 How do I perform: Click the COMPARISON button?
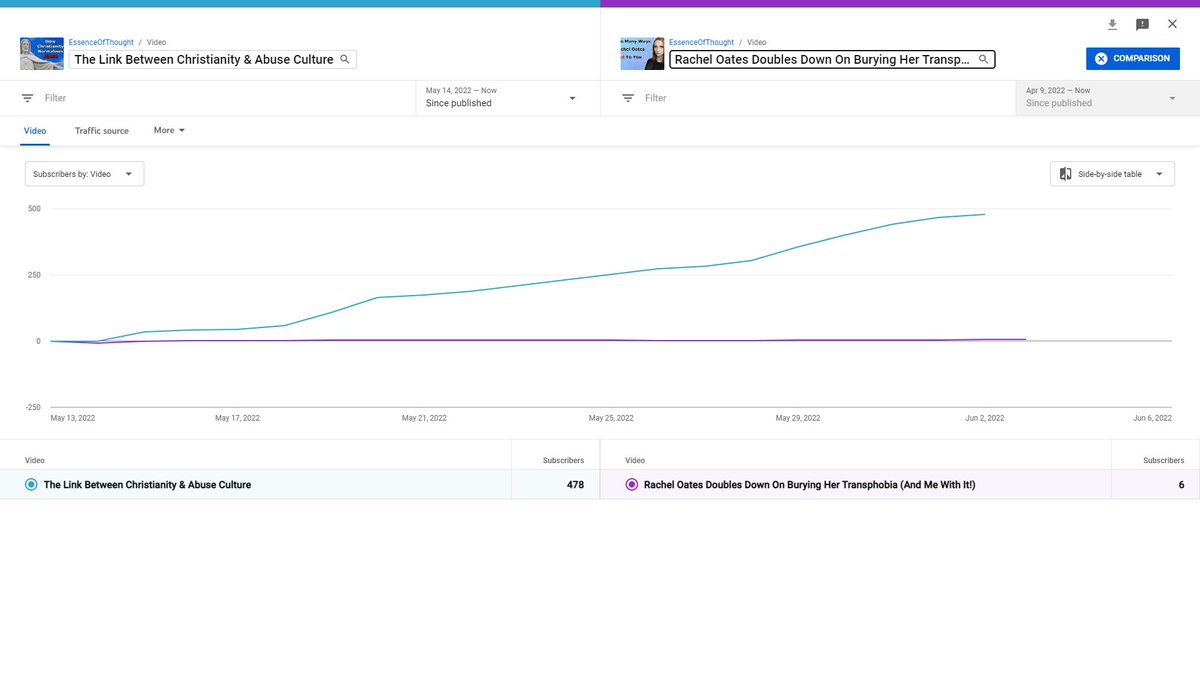tap(1133, 59)
